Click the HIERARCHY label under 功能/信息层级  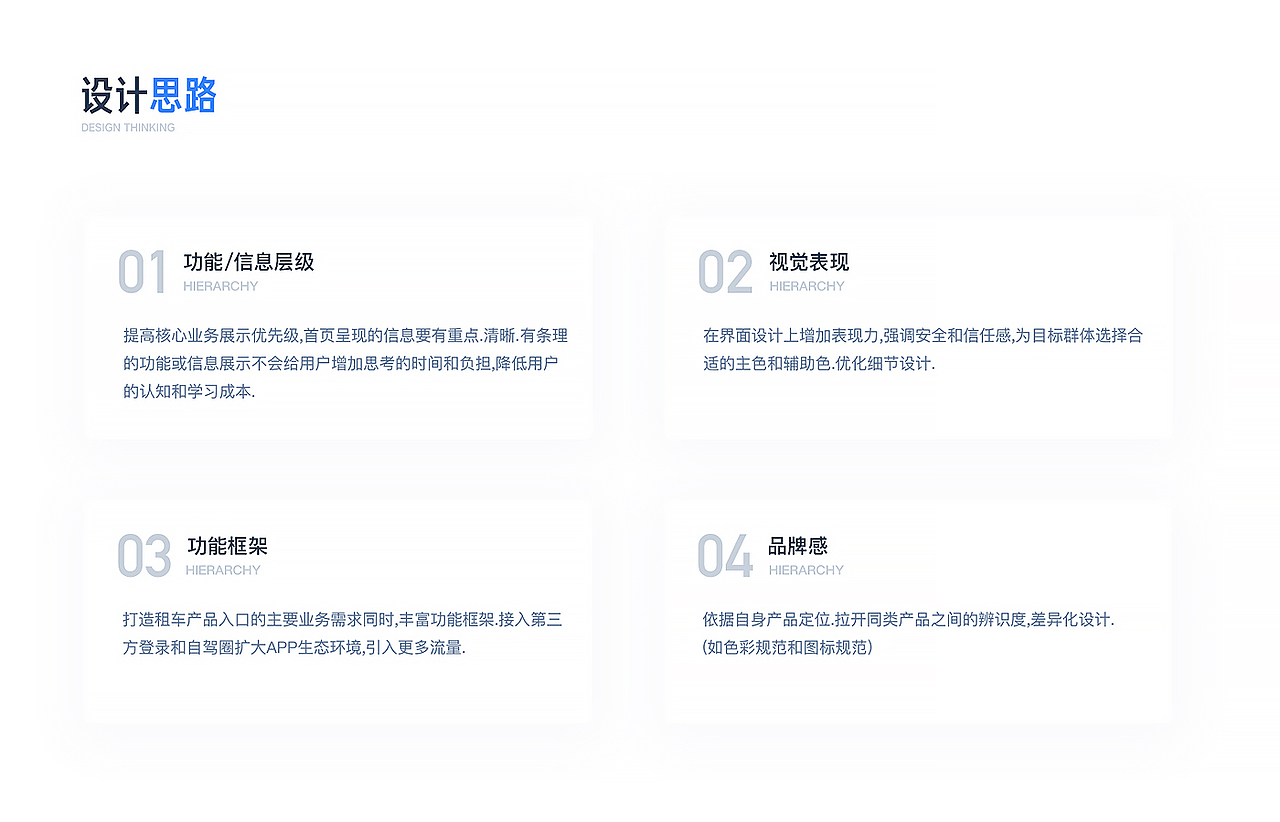tap(220, 286)
